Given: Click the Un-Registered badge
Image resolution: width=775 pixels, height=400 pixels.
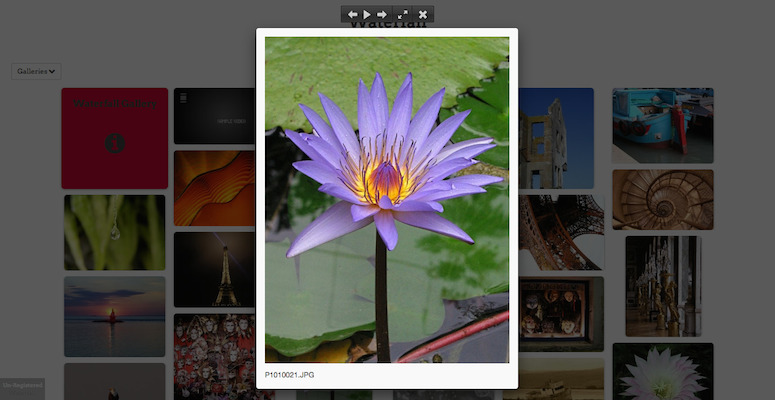Looking at the screenshot, I should click(22, 385).
